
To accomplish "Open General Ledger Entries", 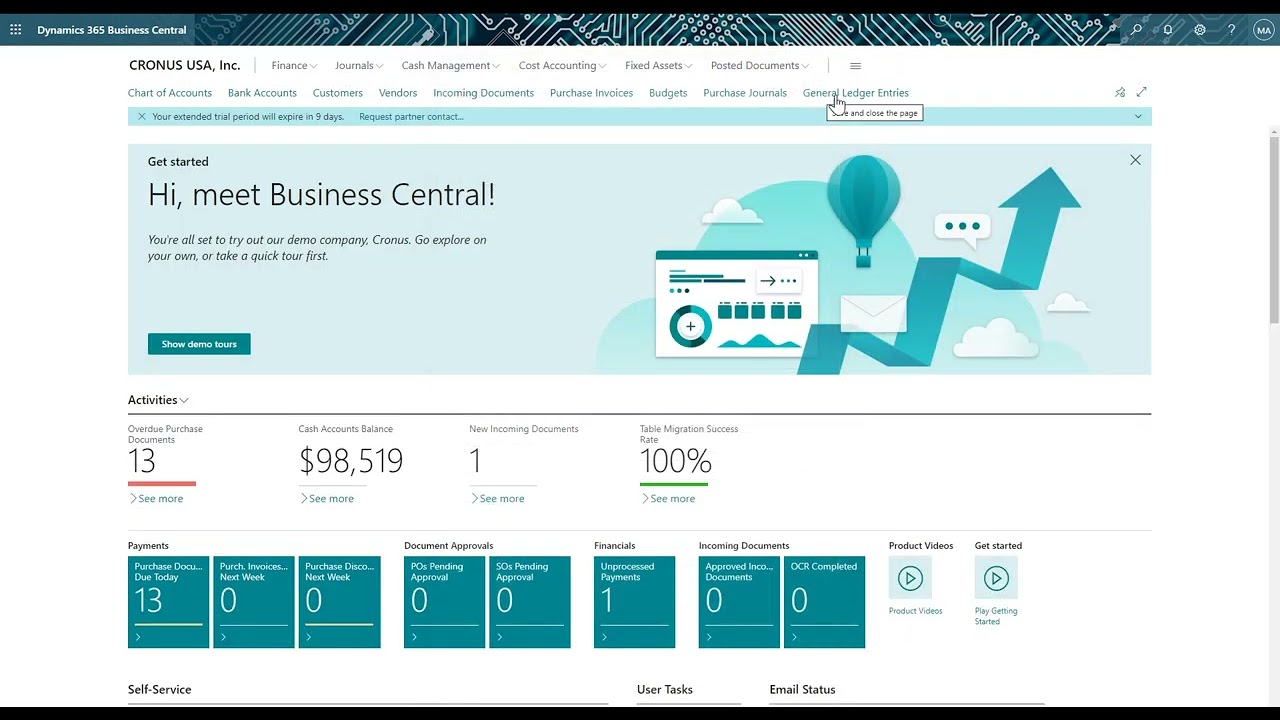I will pos(856,93).
